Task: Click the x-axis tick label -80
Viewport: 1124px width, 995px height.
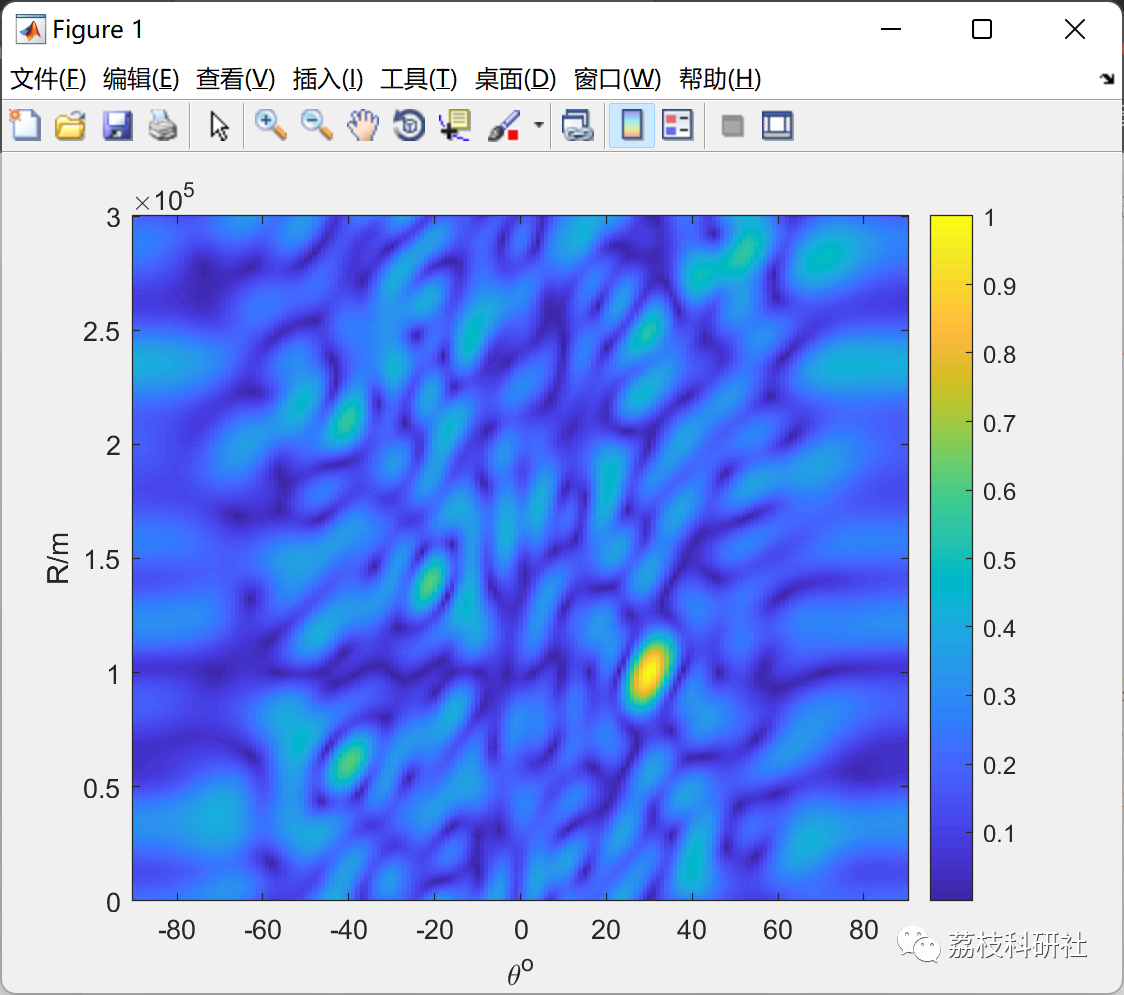Action: pyautogui.click(x=176, y=930)
